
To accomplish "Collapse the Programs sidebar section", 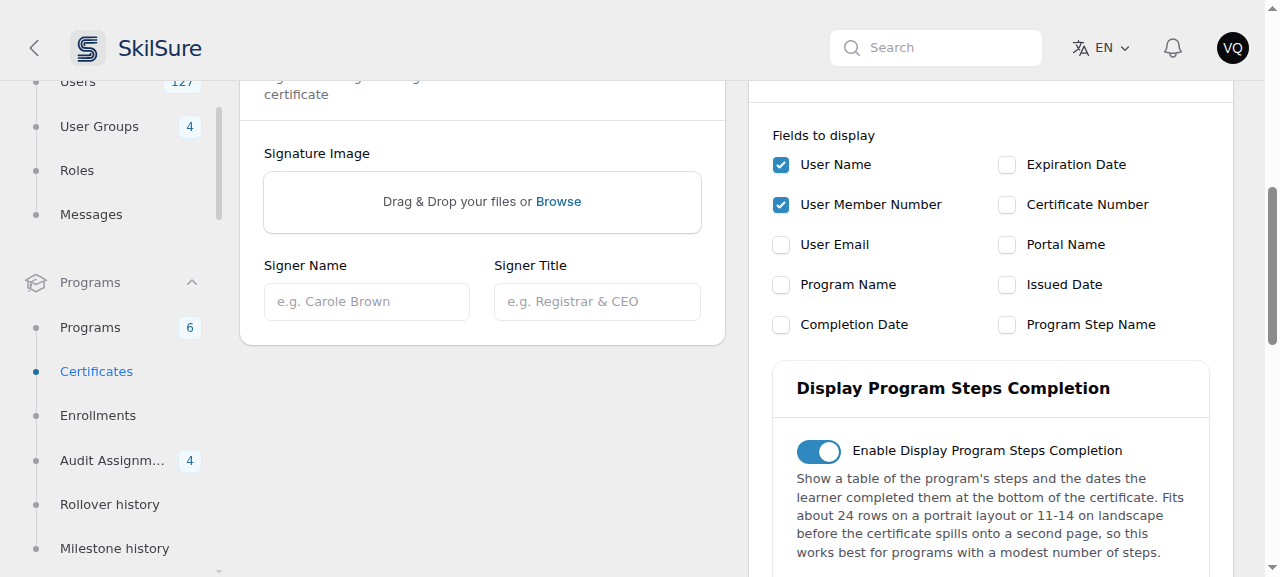I will (x=192, y=283).
